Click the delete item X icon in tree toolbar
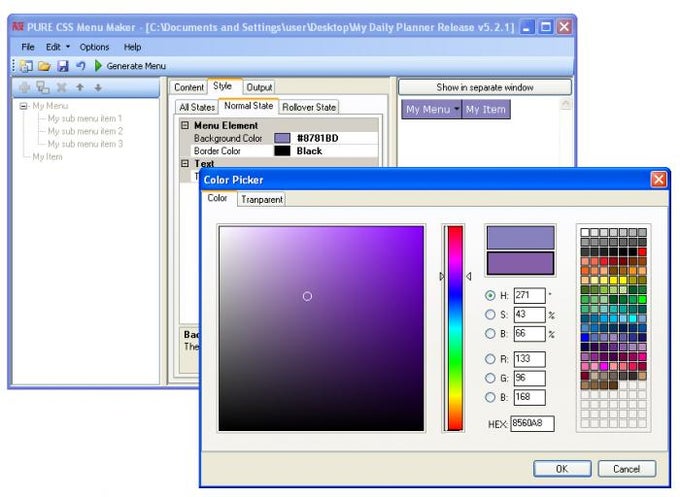This screenshot has width=680, height=497. 62,88
